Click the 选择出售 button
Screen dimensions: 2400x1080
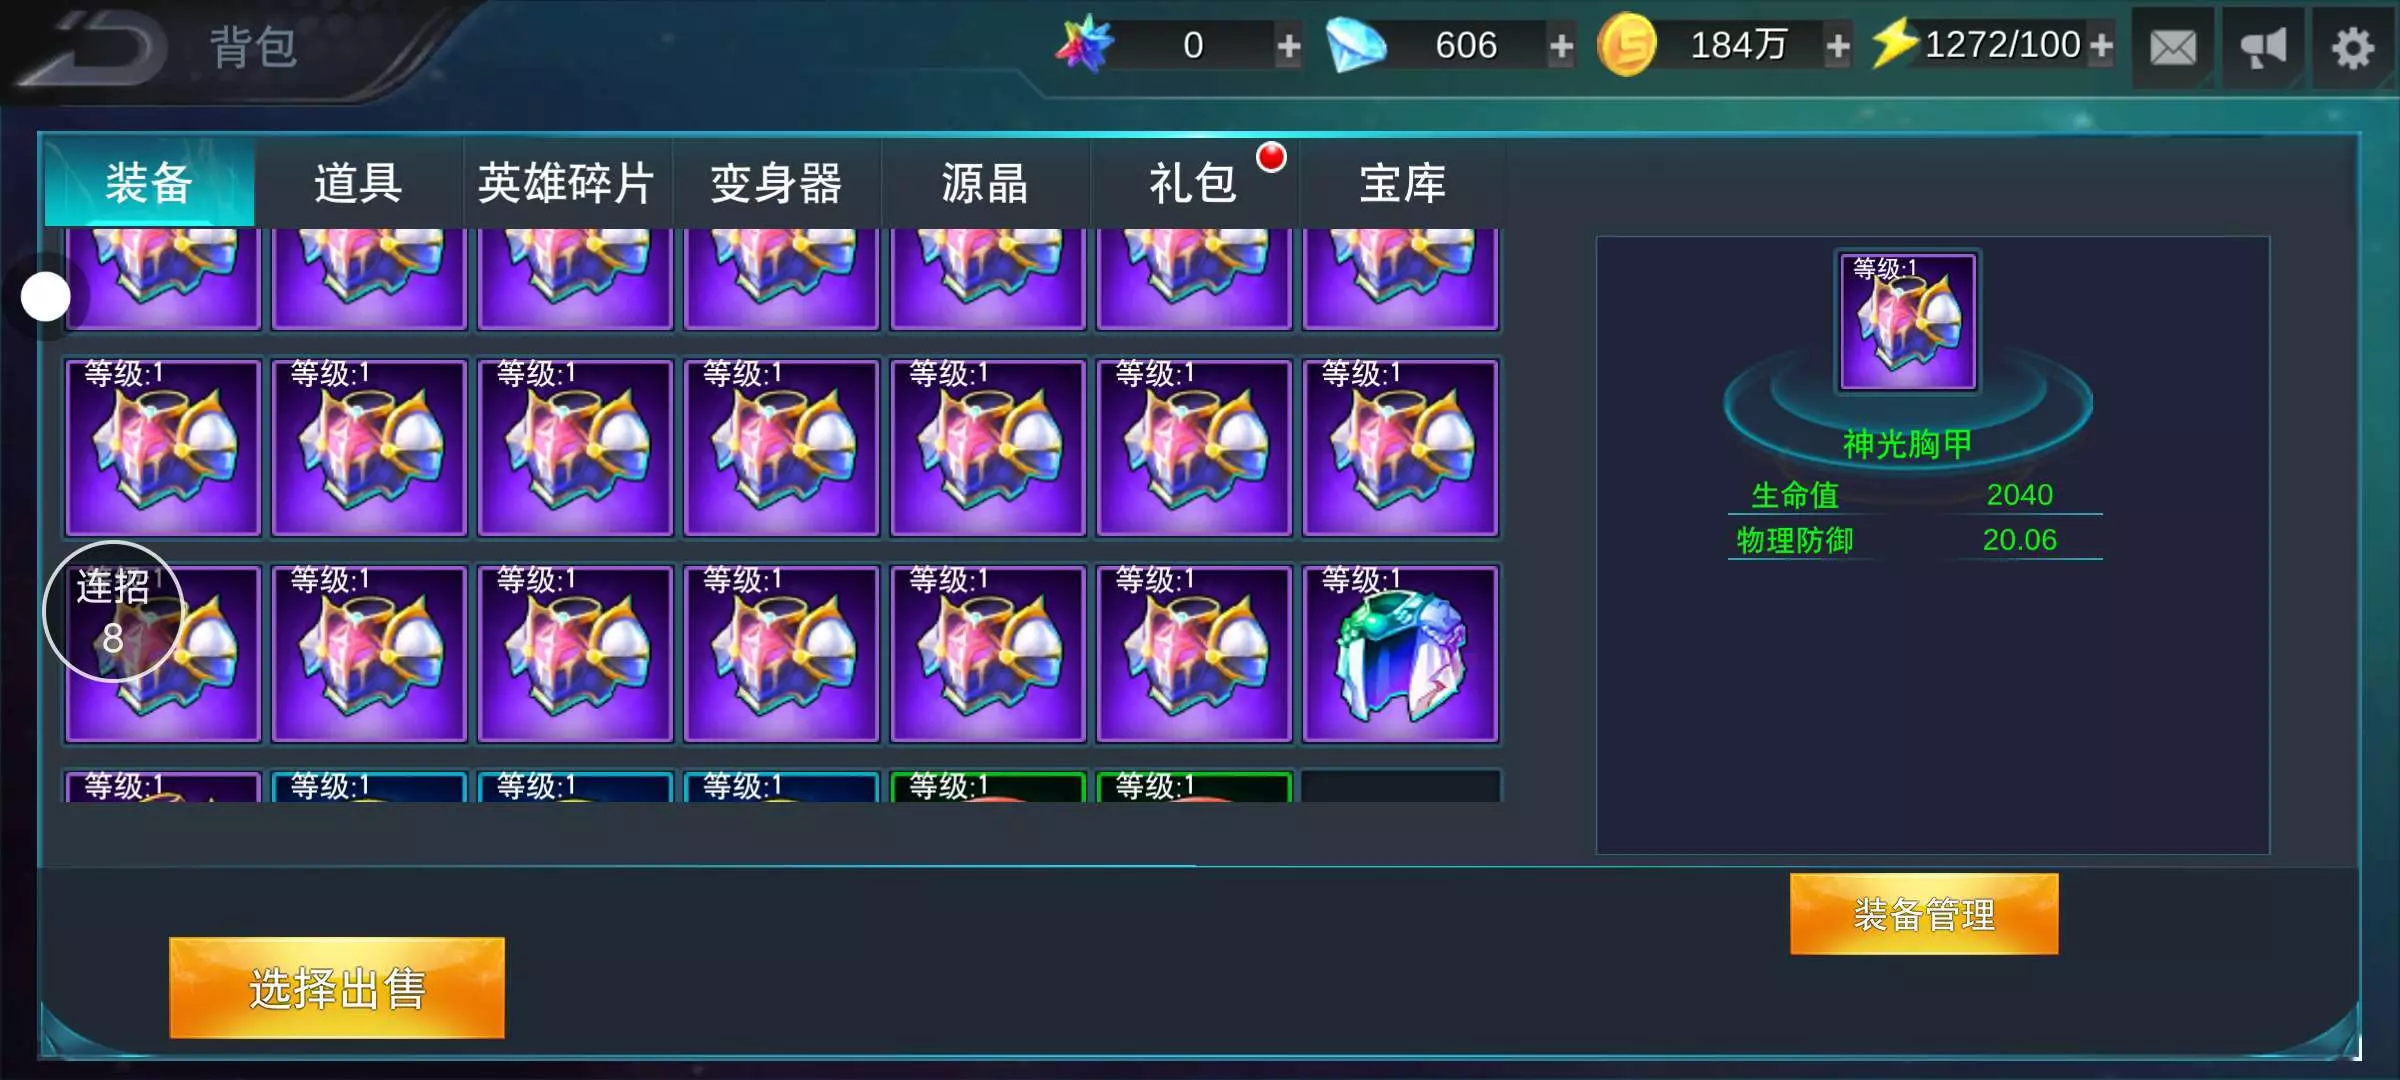[337, 988]
